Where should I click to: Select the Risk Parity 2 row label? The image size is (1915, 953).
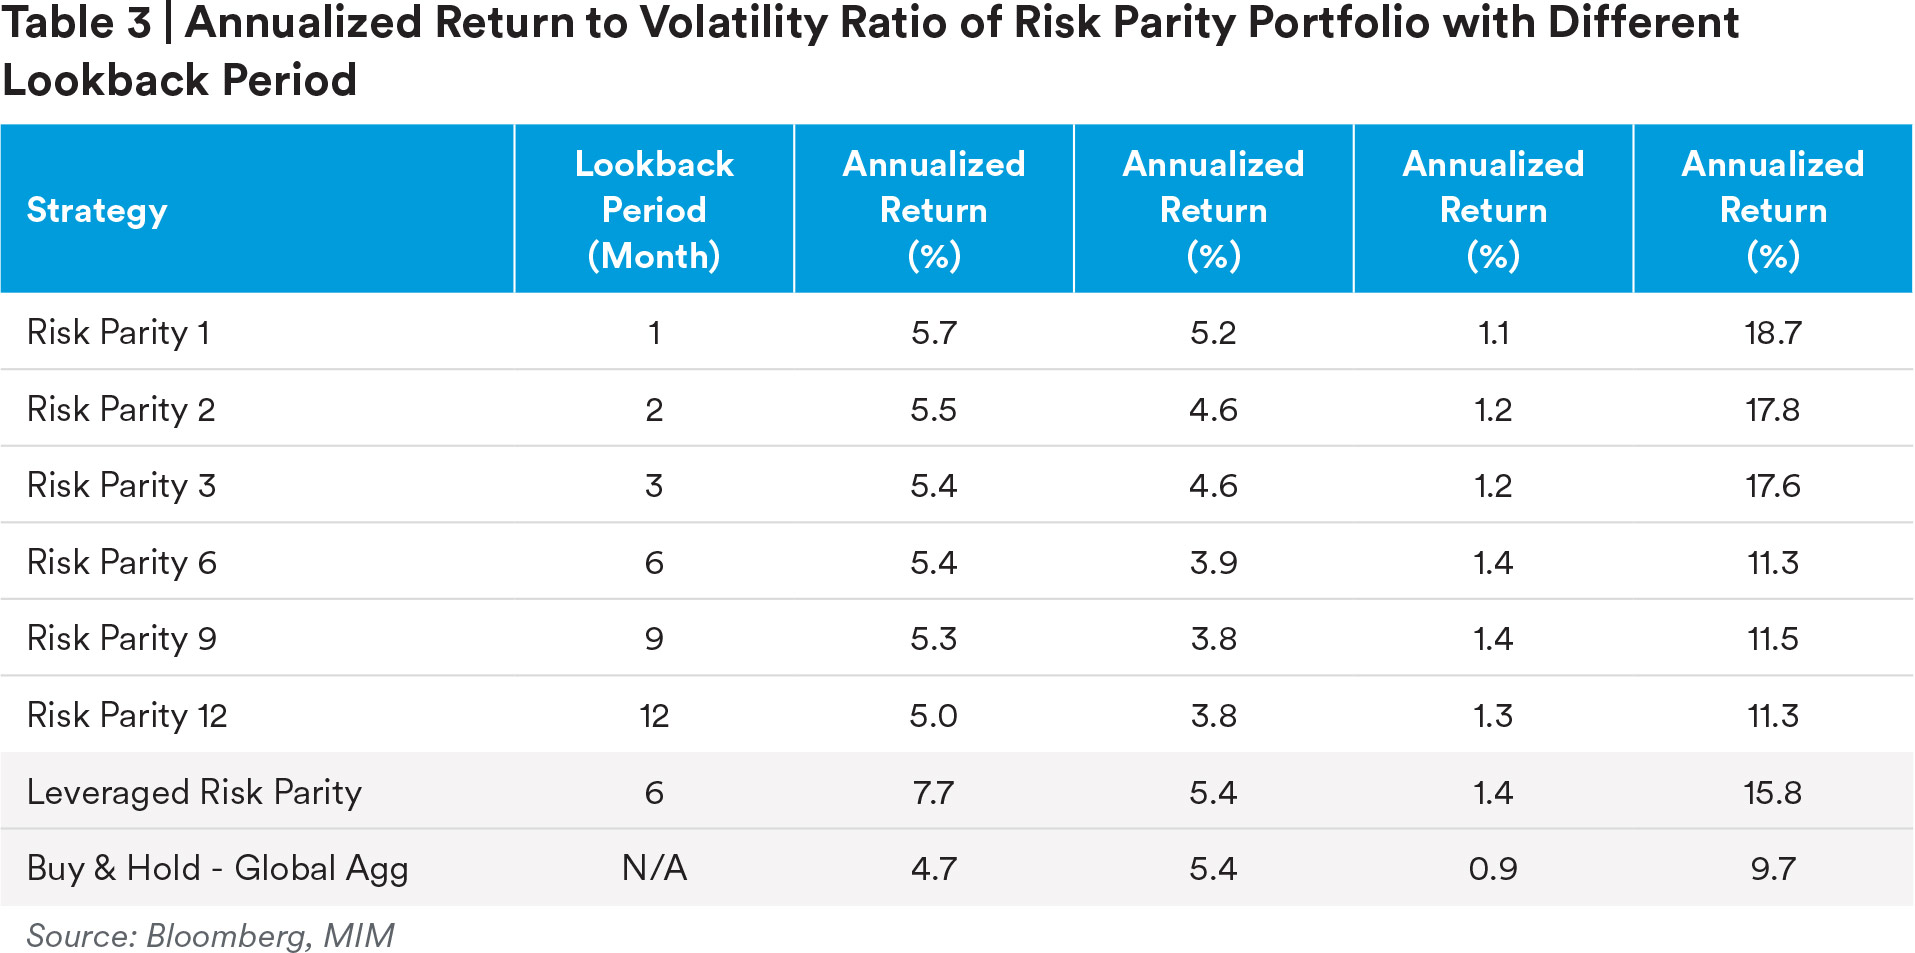121,409
